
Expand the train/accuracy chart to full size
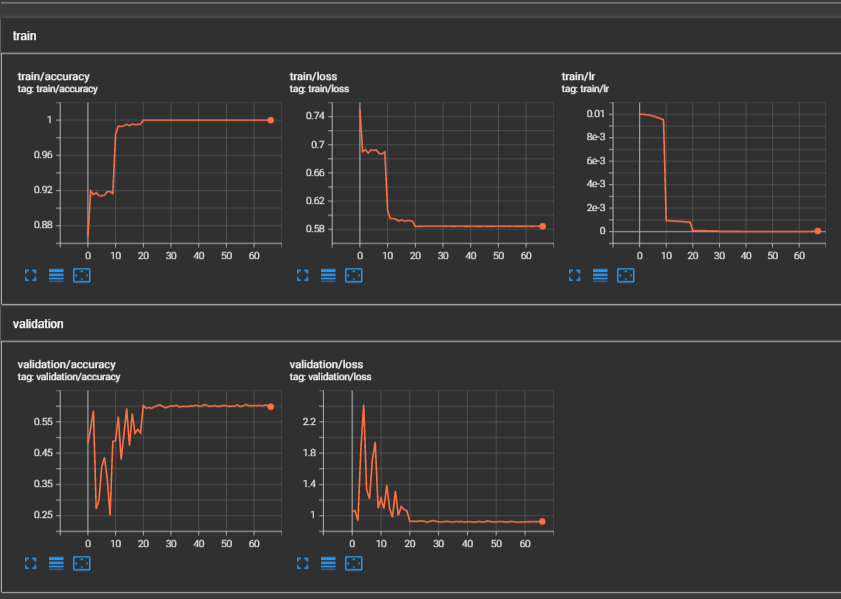[x=30, y=274]
